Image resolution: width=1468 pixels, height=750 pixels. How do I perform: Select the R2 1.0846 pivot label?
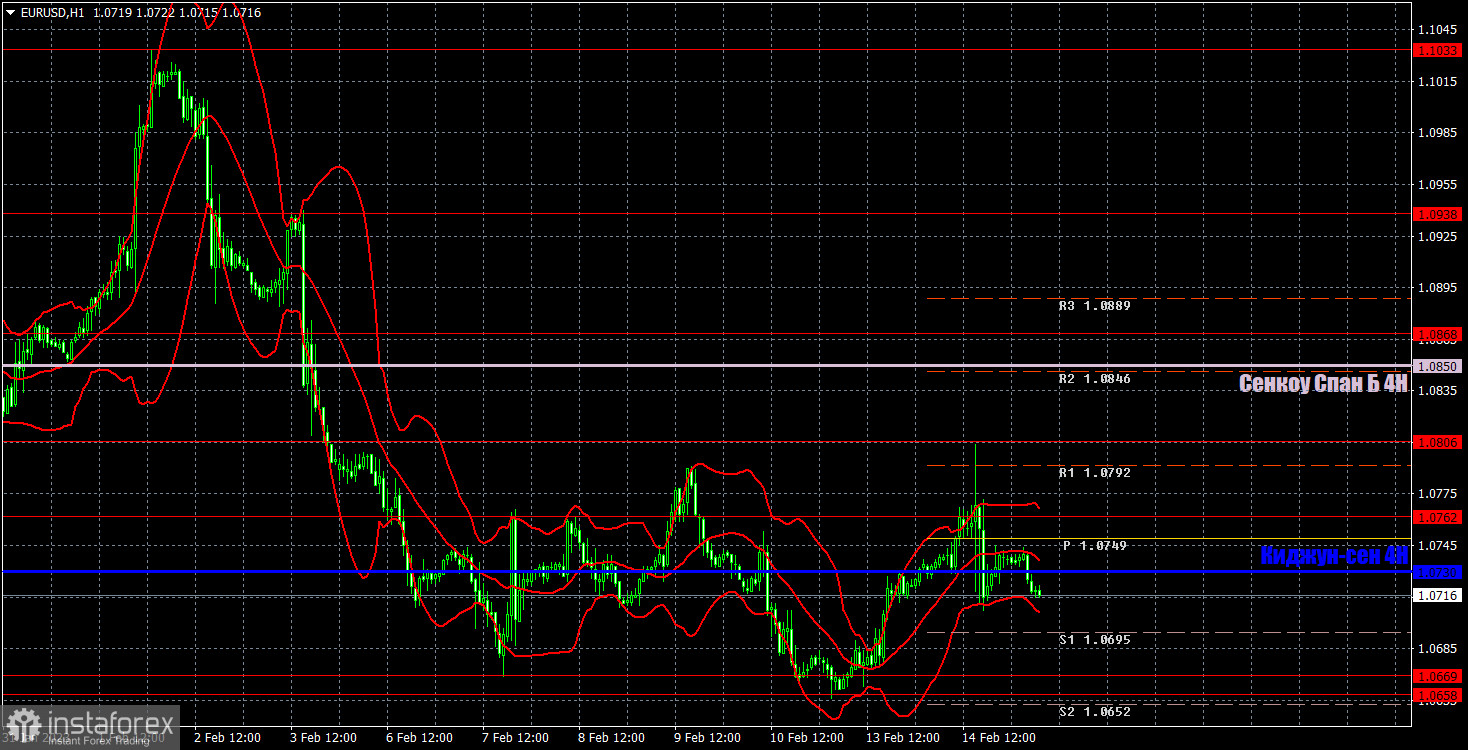pyautogui.click(x=1095, y=379)
